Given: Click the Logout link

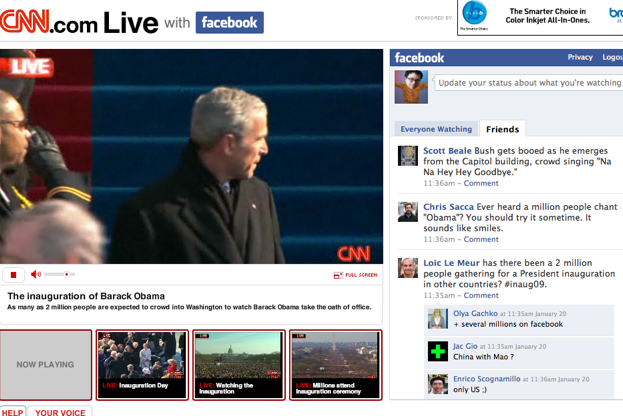Looking at the screenshot, I should click(612, 57).
